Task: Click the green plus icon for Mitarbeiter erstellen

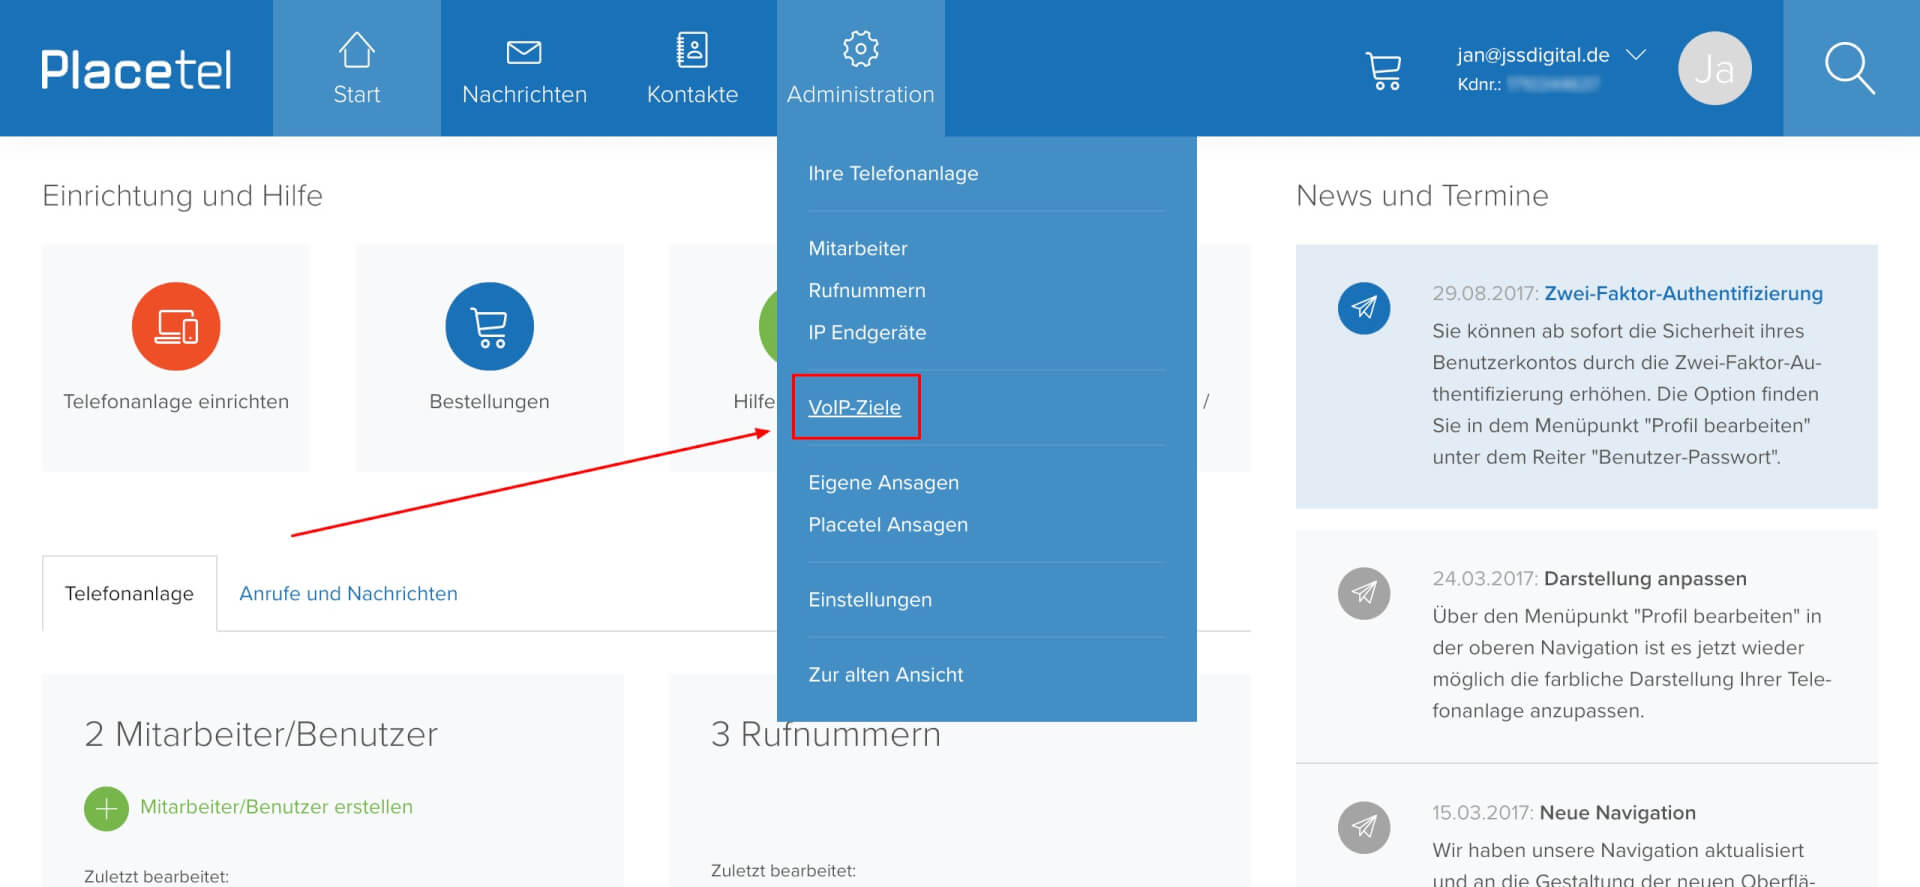Action: (x=106, y=808)
